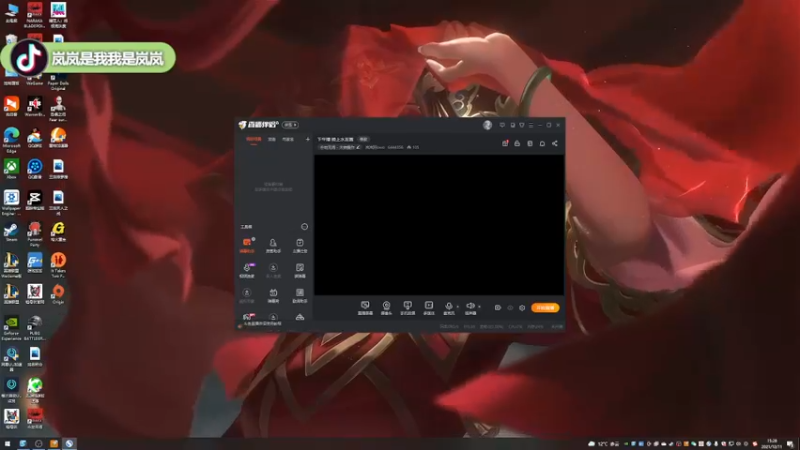Click the Windows Start button
The height and width of the screenshot is (450, 800).
click(7, 444)
